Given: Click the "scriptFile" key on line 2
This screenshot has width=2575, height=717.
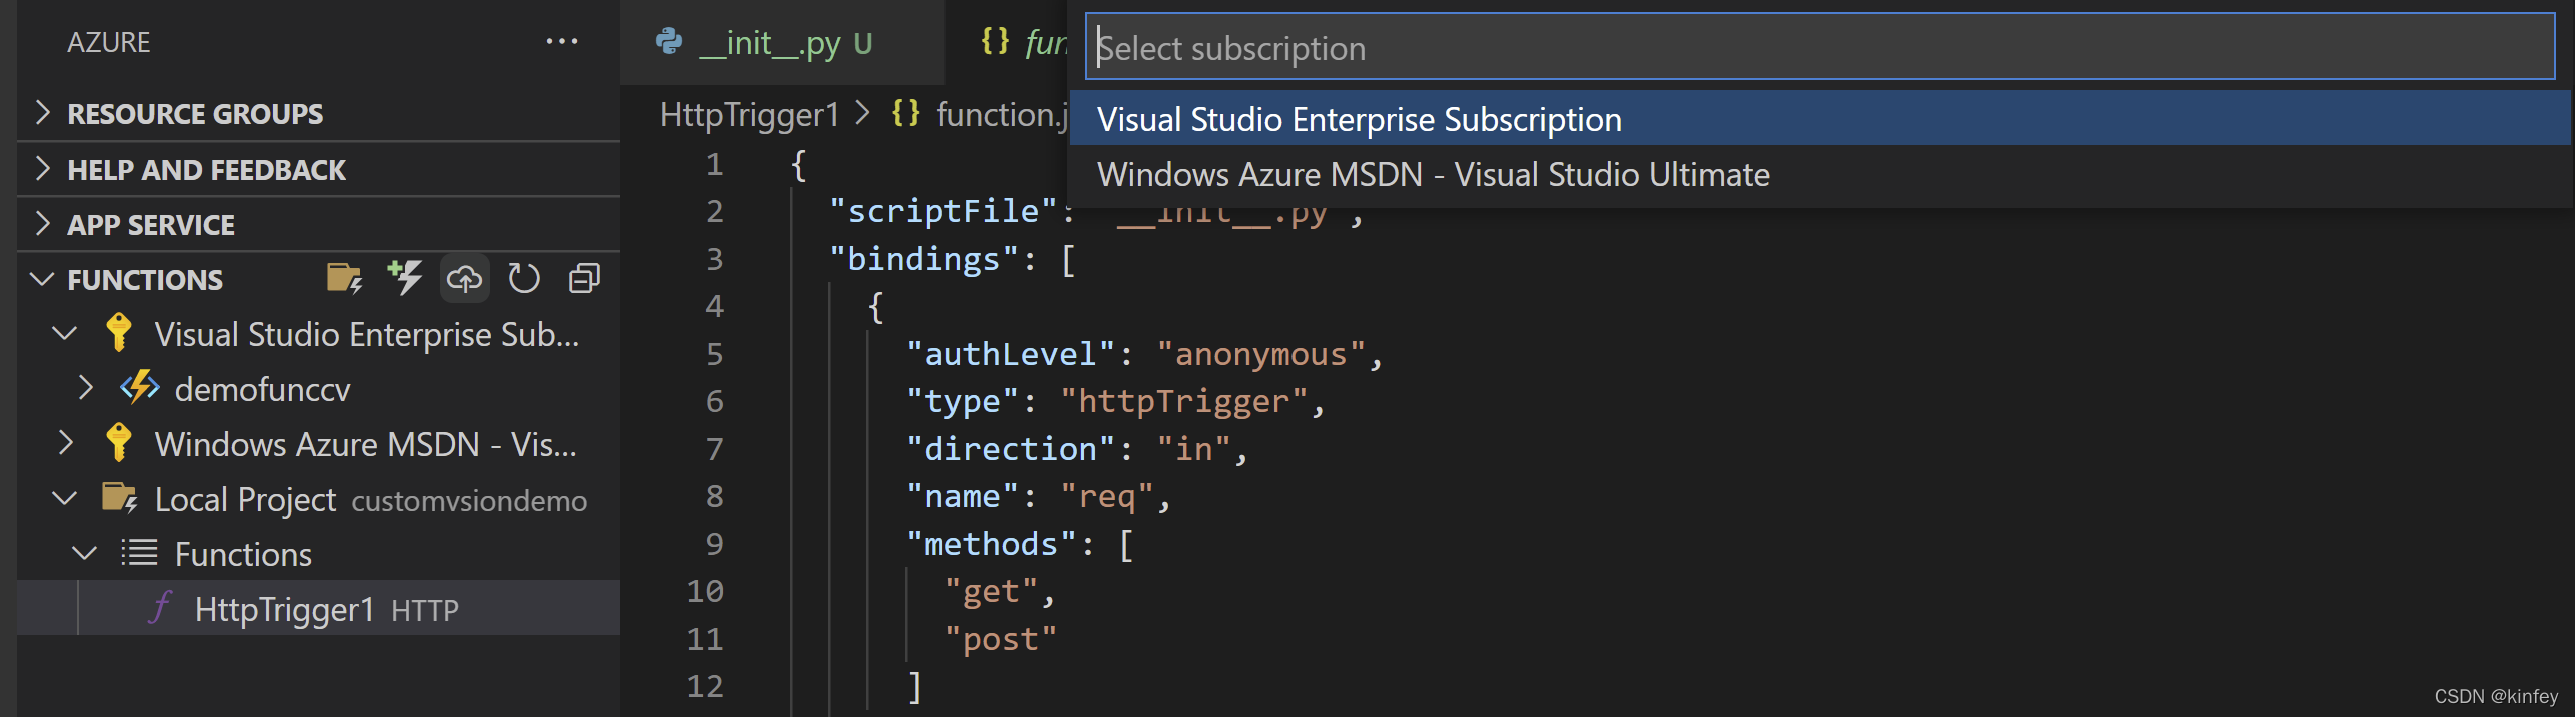Looking at the screenshot, I should click(x=943, y=211).
